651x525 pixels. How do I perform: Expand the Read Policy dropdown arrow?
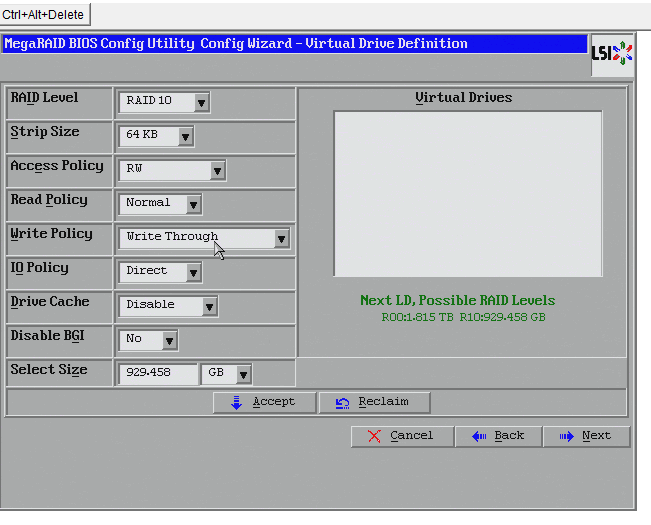pos(193,205)
